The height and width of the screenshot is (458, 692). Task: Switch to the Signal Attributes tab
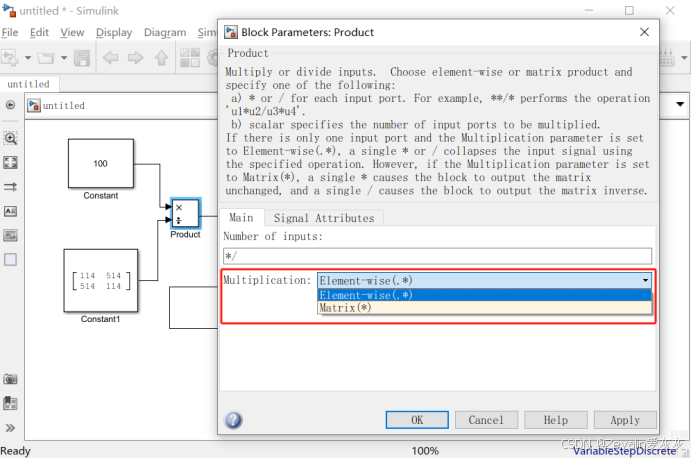tap(323, 218)
